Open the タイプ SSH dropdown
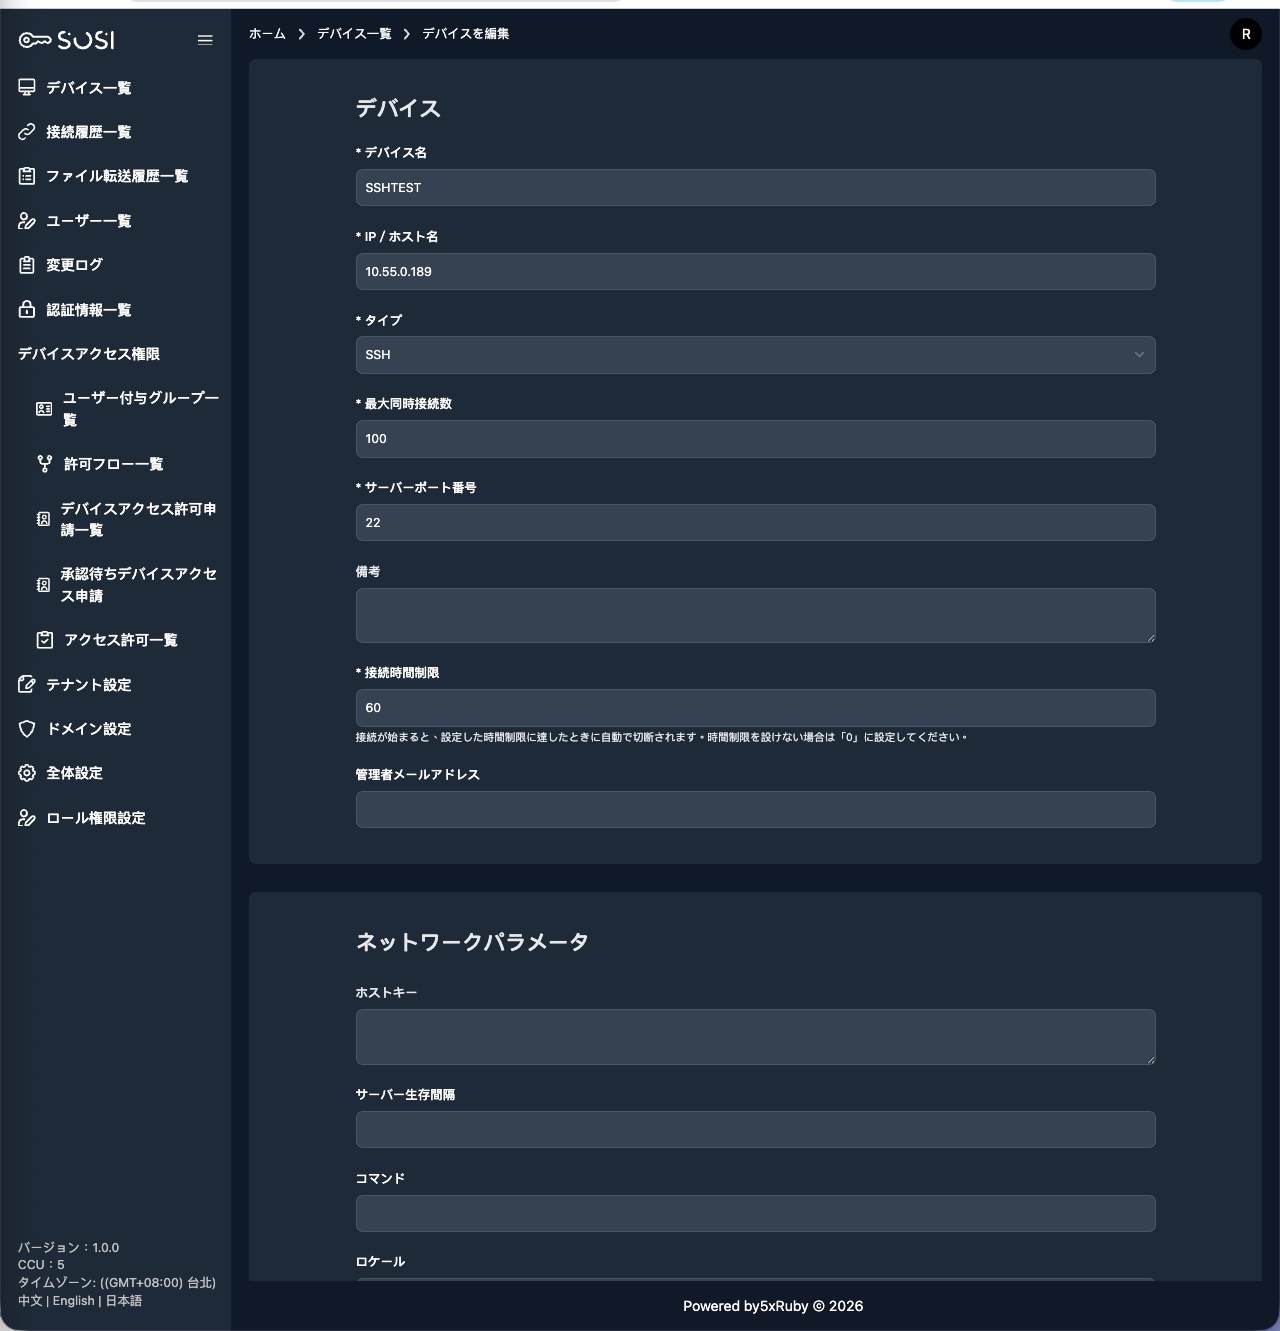The width and height of the screenshot is (1280, 1331). 756,355
